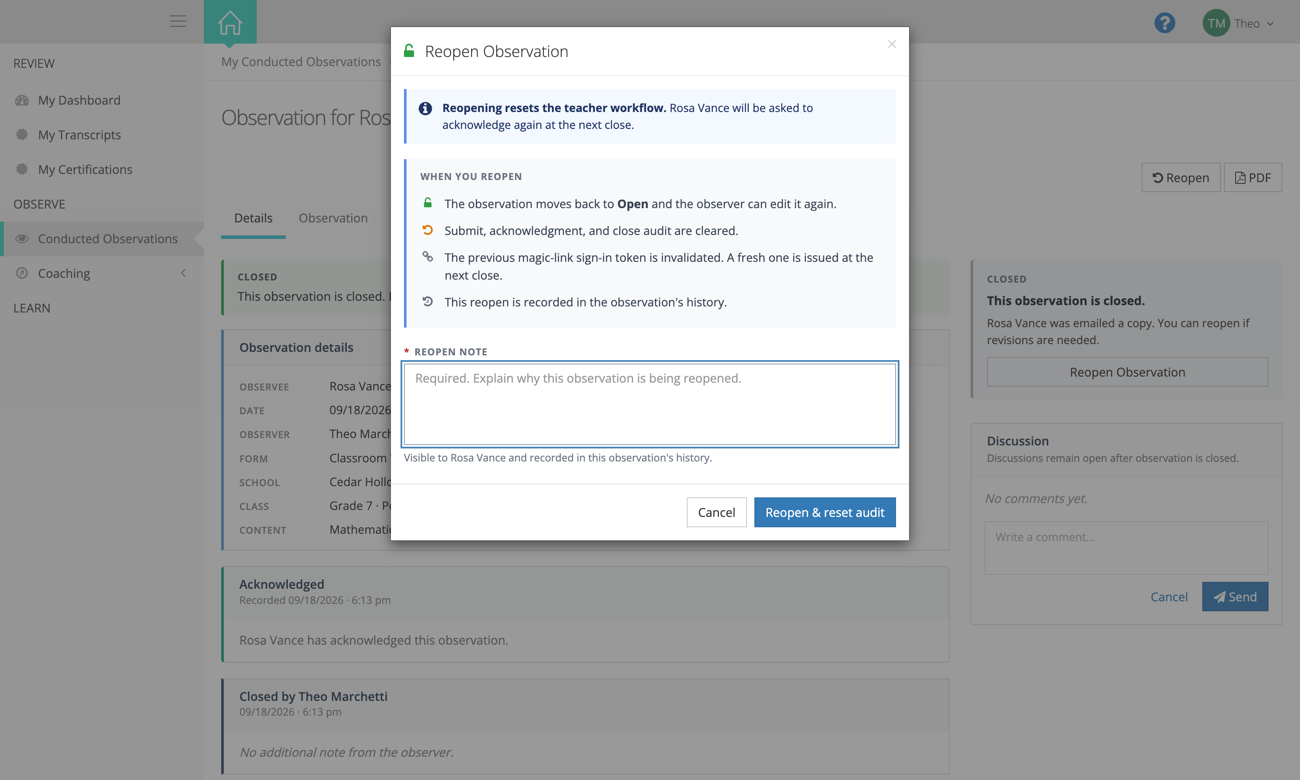This screenshot has height=780, width=1300.
Task: Click the OBSERVE section heading
Action: (39, 204)
